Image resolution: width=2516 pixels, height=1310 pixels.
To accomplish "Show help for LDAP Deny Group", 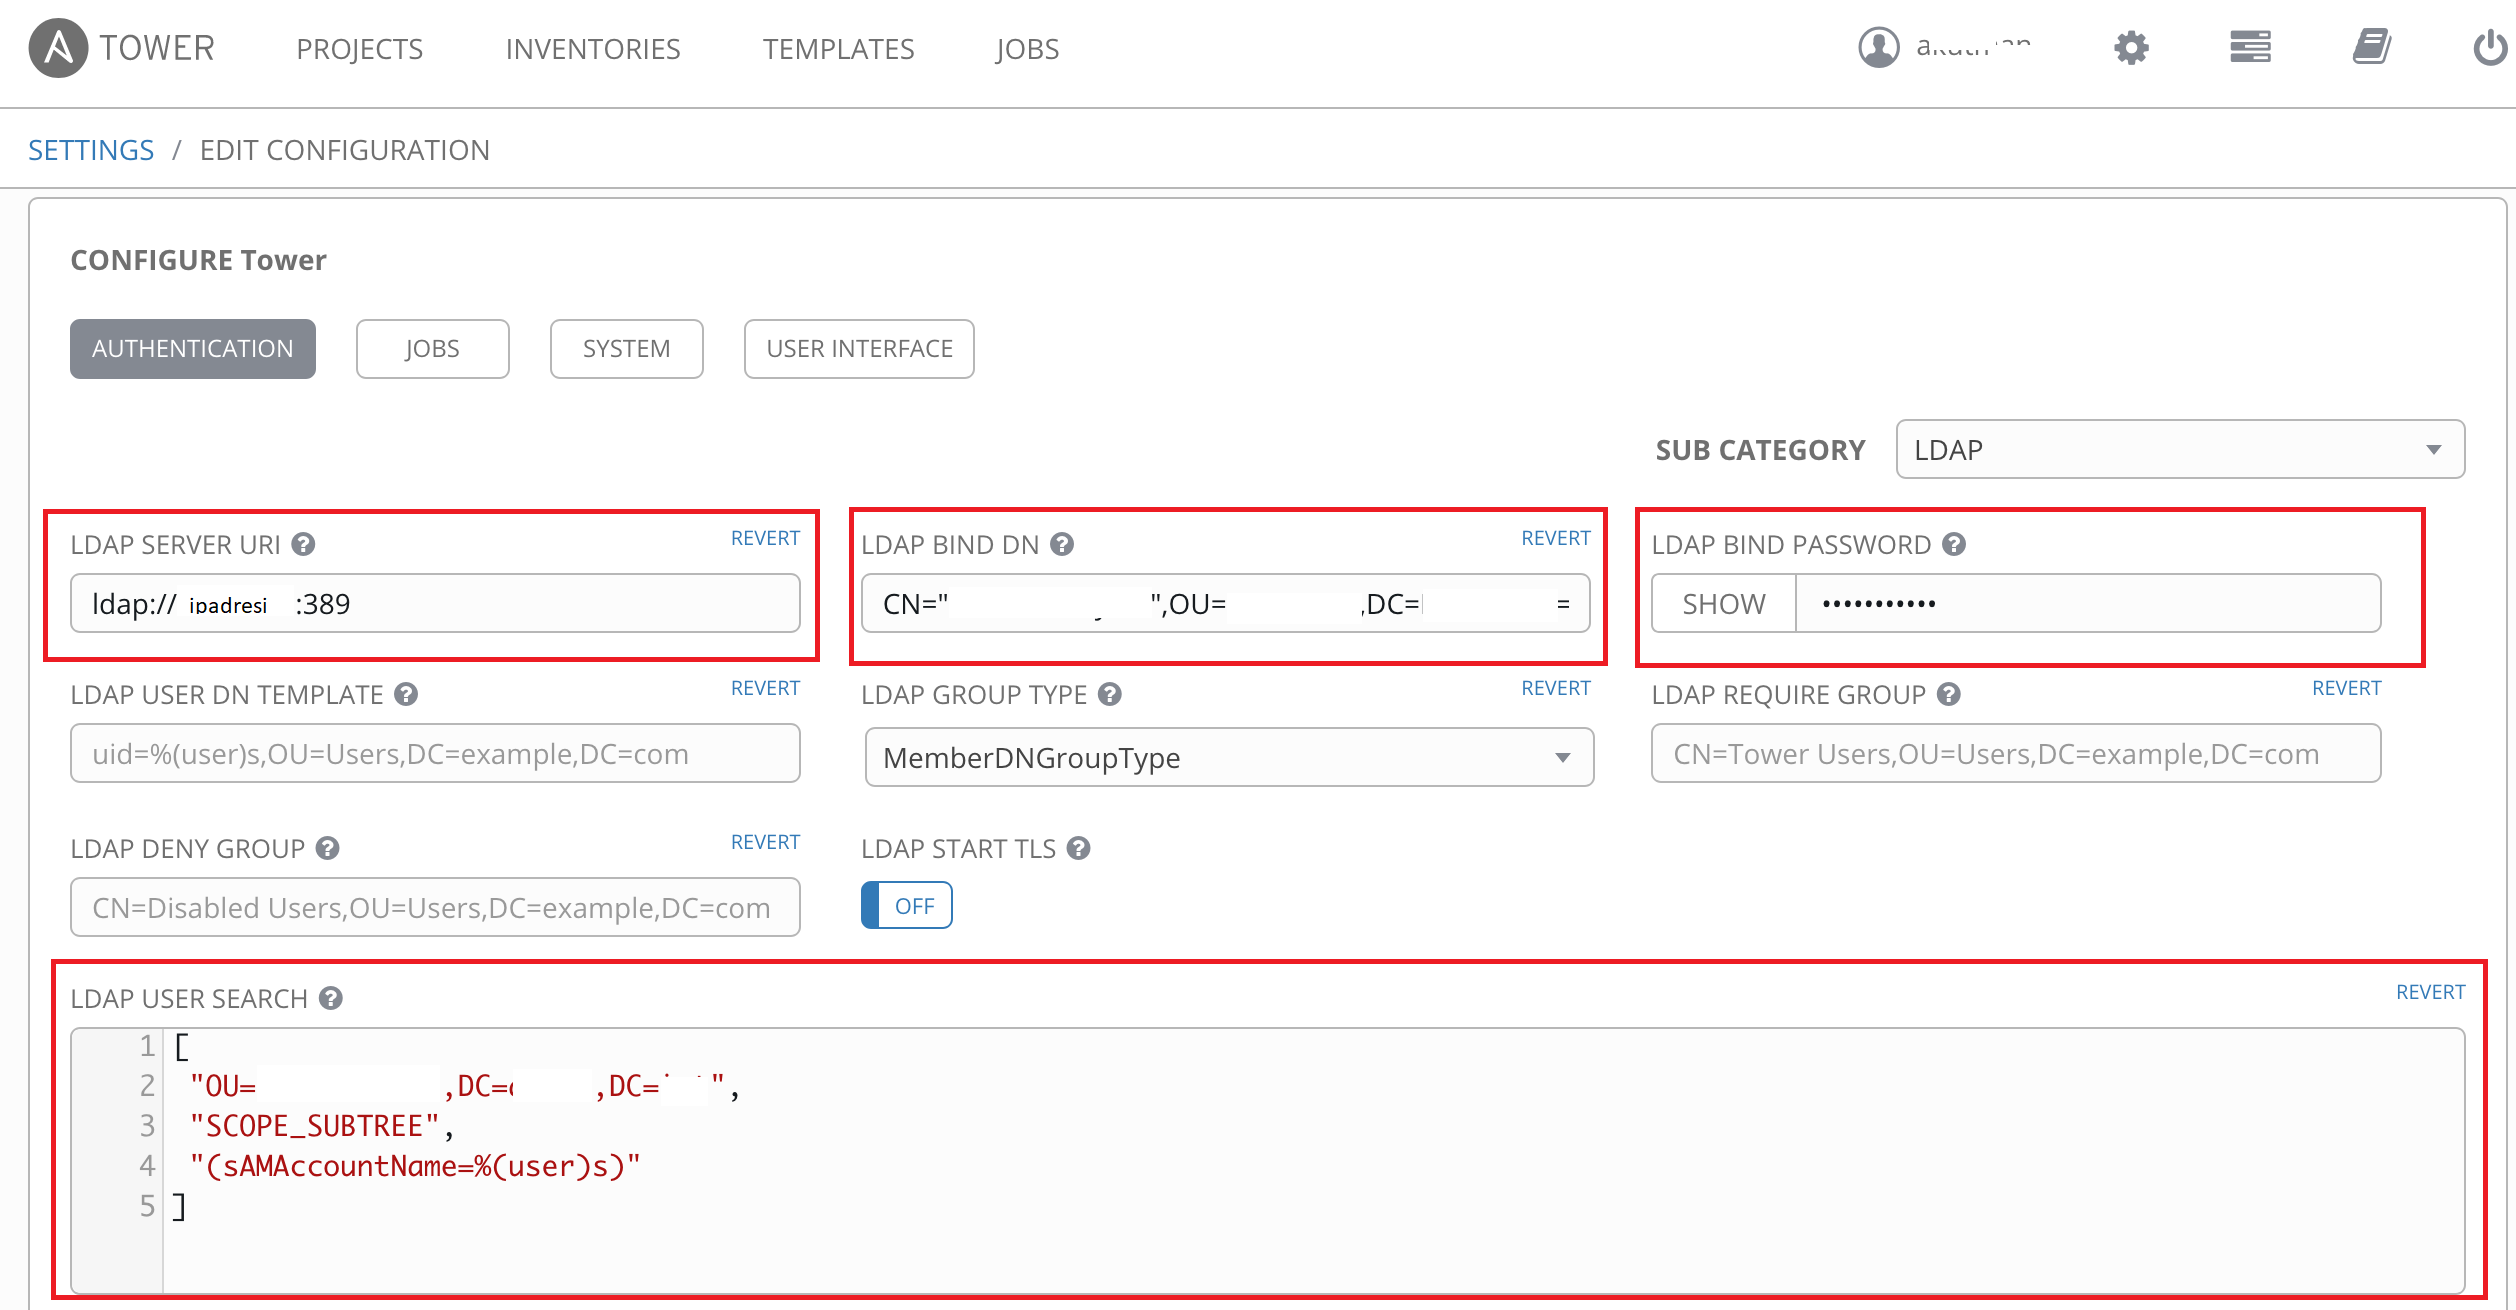I will pyautogui.click(x=328, y=848).
